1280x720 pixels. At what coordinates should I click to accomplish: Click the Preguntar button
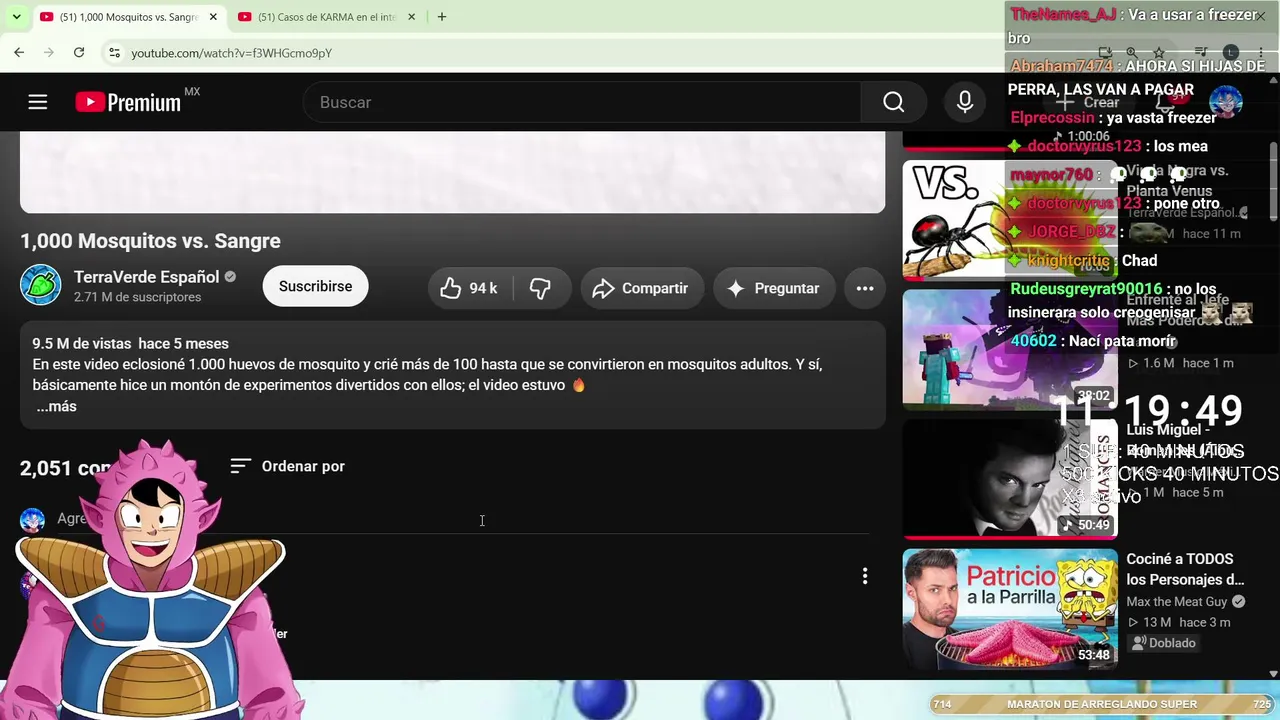coord(773,288)
